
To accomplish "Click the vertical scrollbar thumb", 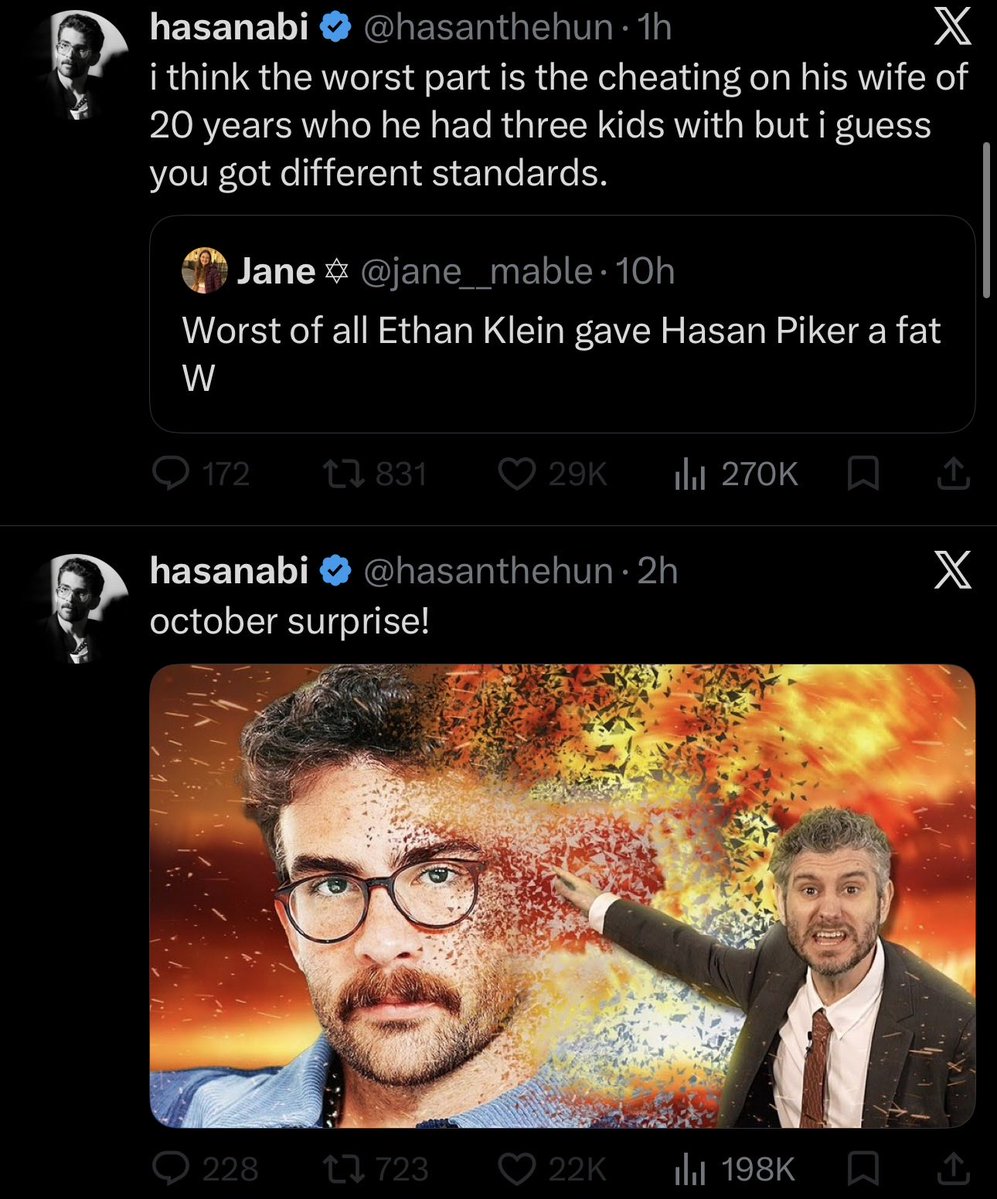I will tap(986, 220).
